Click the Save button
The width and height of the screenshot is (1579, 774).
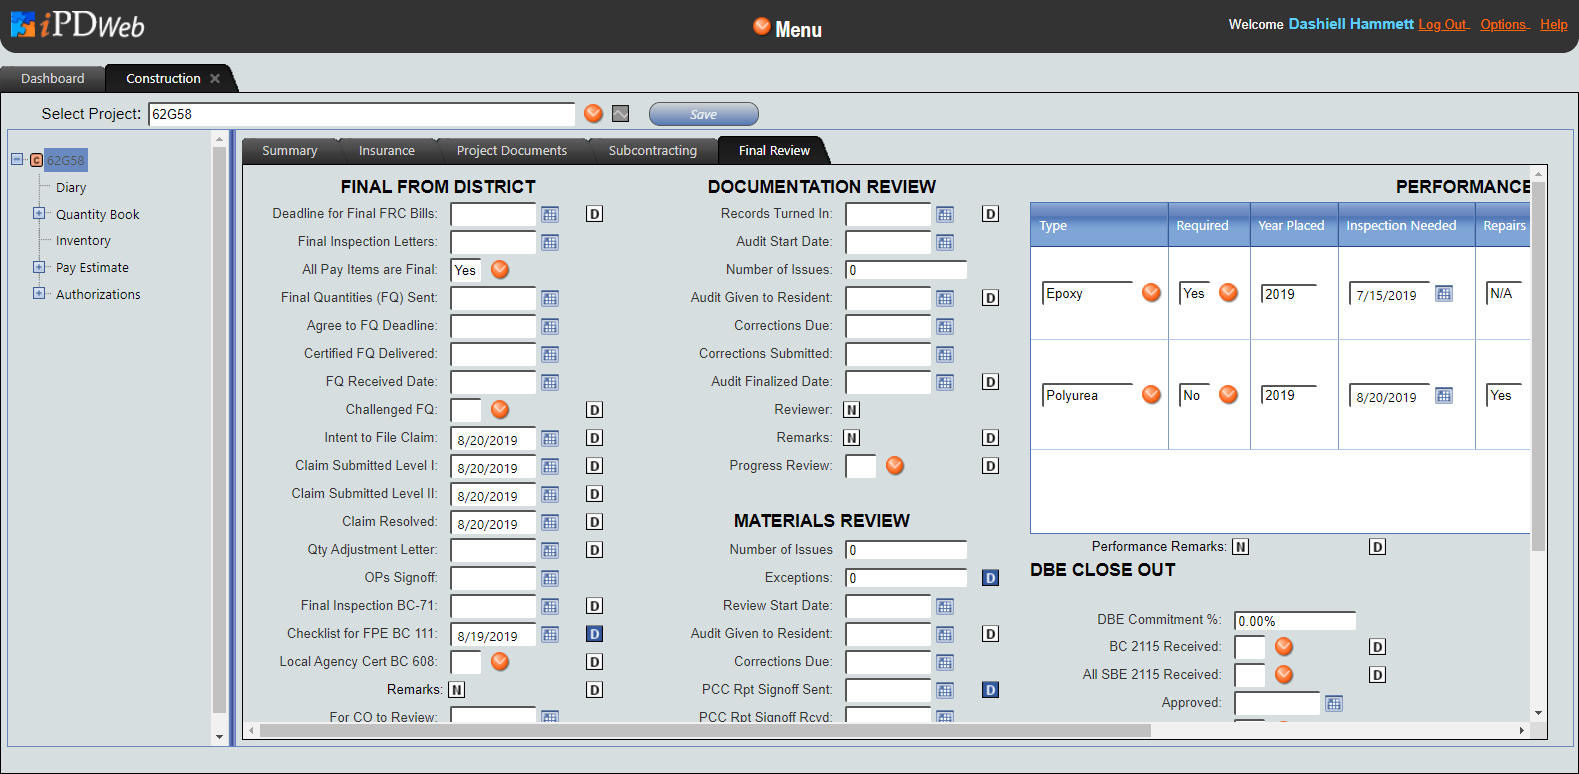click(x=703, y=114)
